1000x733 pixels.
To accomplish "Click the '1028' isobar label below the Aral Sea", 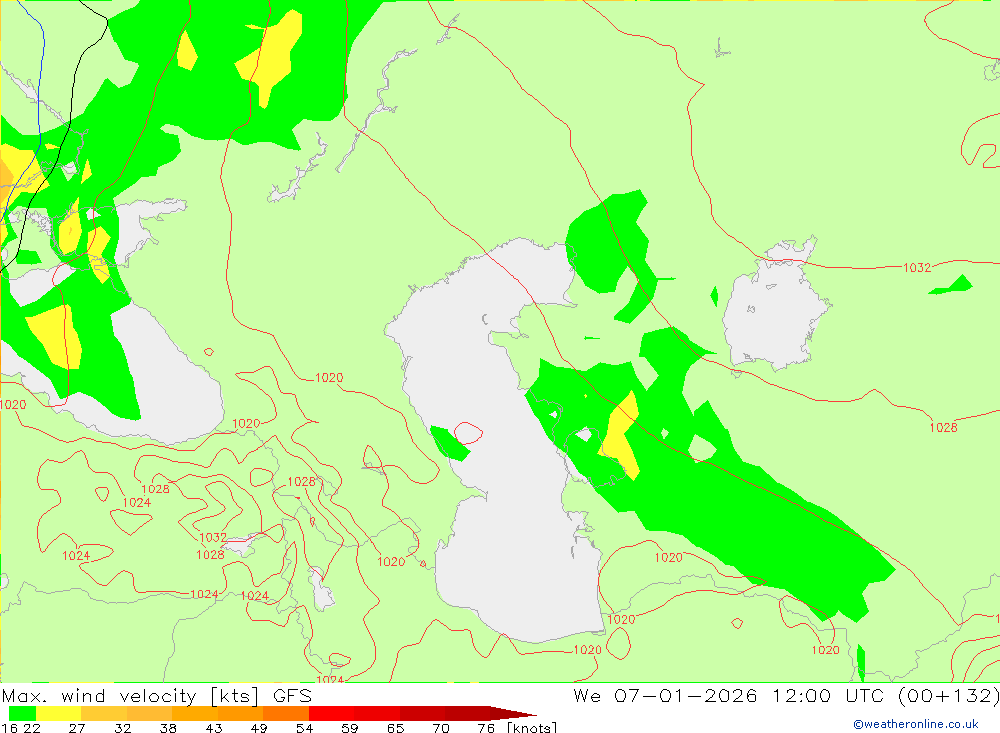I will pyautogui.click(x=943, y=427).
